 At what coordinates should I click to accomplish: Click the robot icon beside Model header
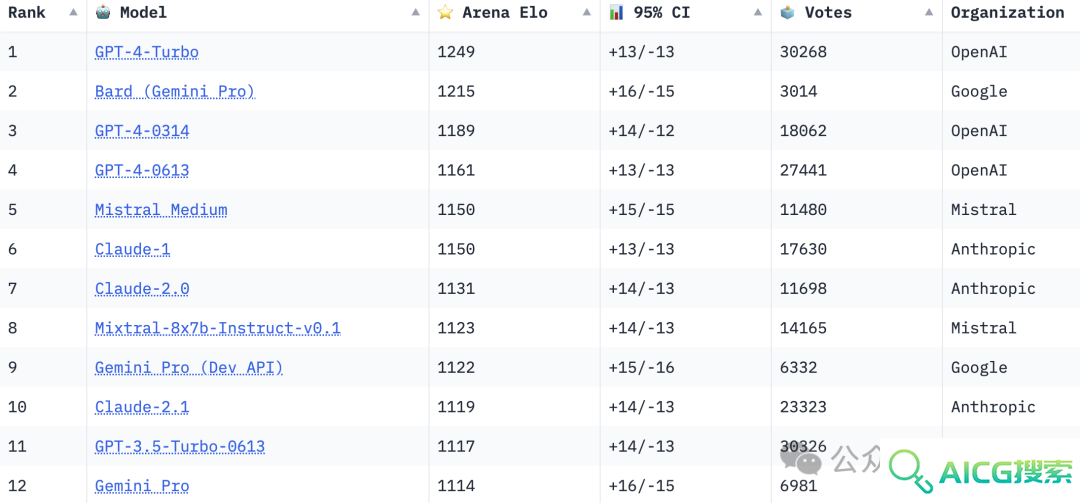point(103,12)
